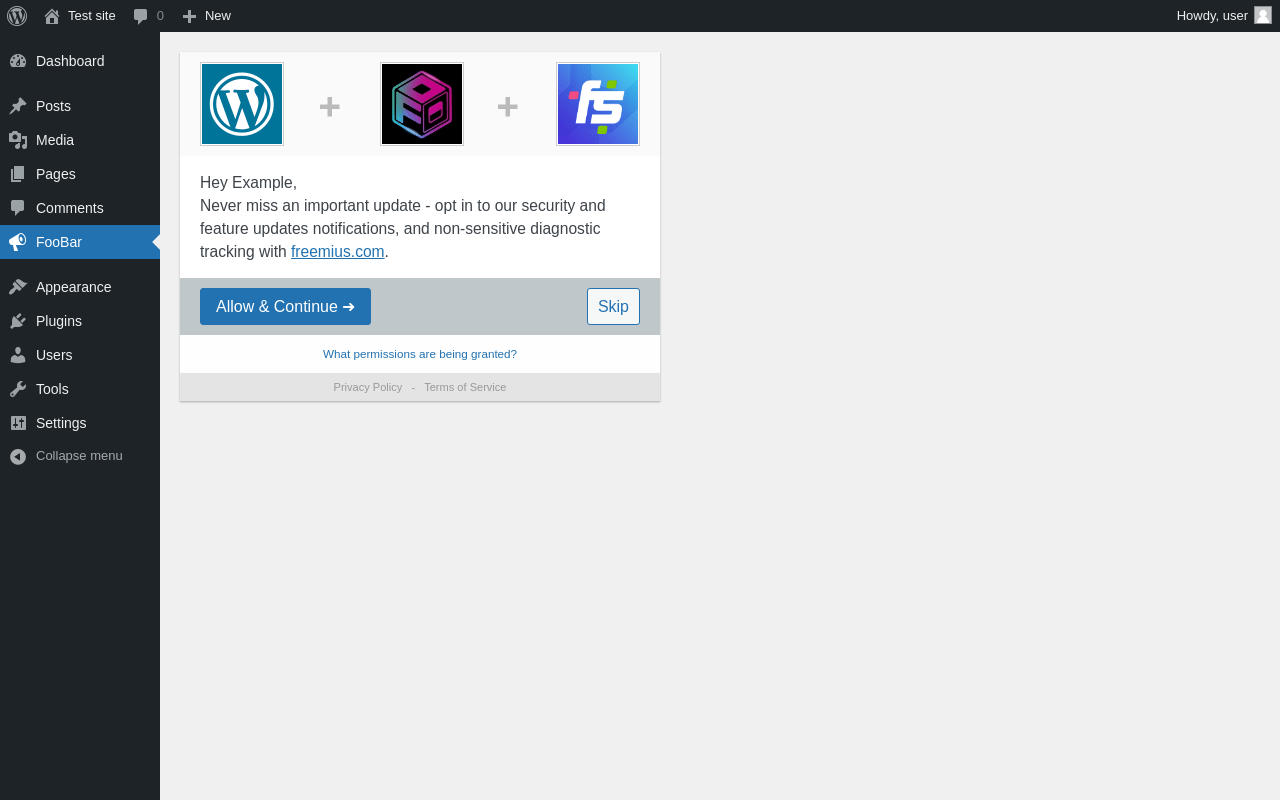Click the Freemius logo thumbnail
Screen dimensions: 1280x800
(598, 104)
